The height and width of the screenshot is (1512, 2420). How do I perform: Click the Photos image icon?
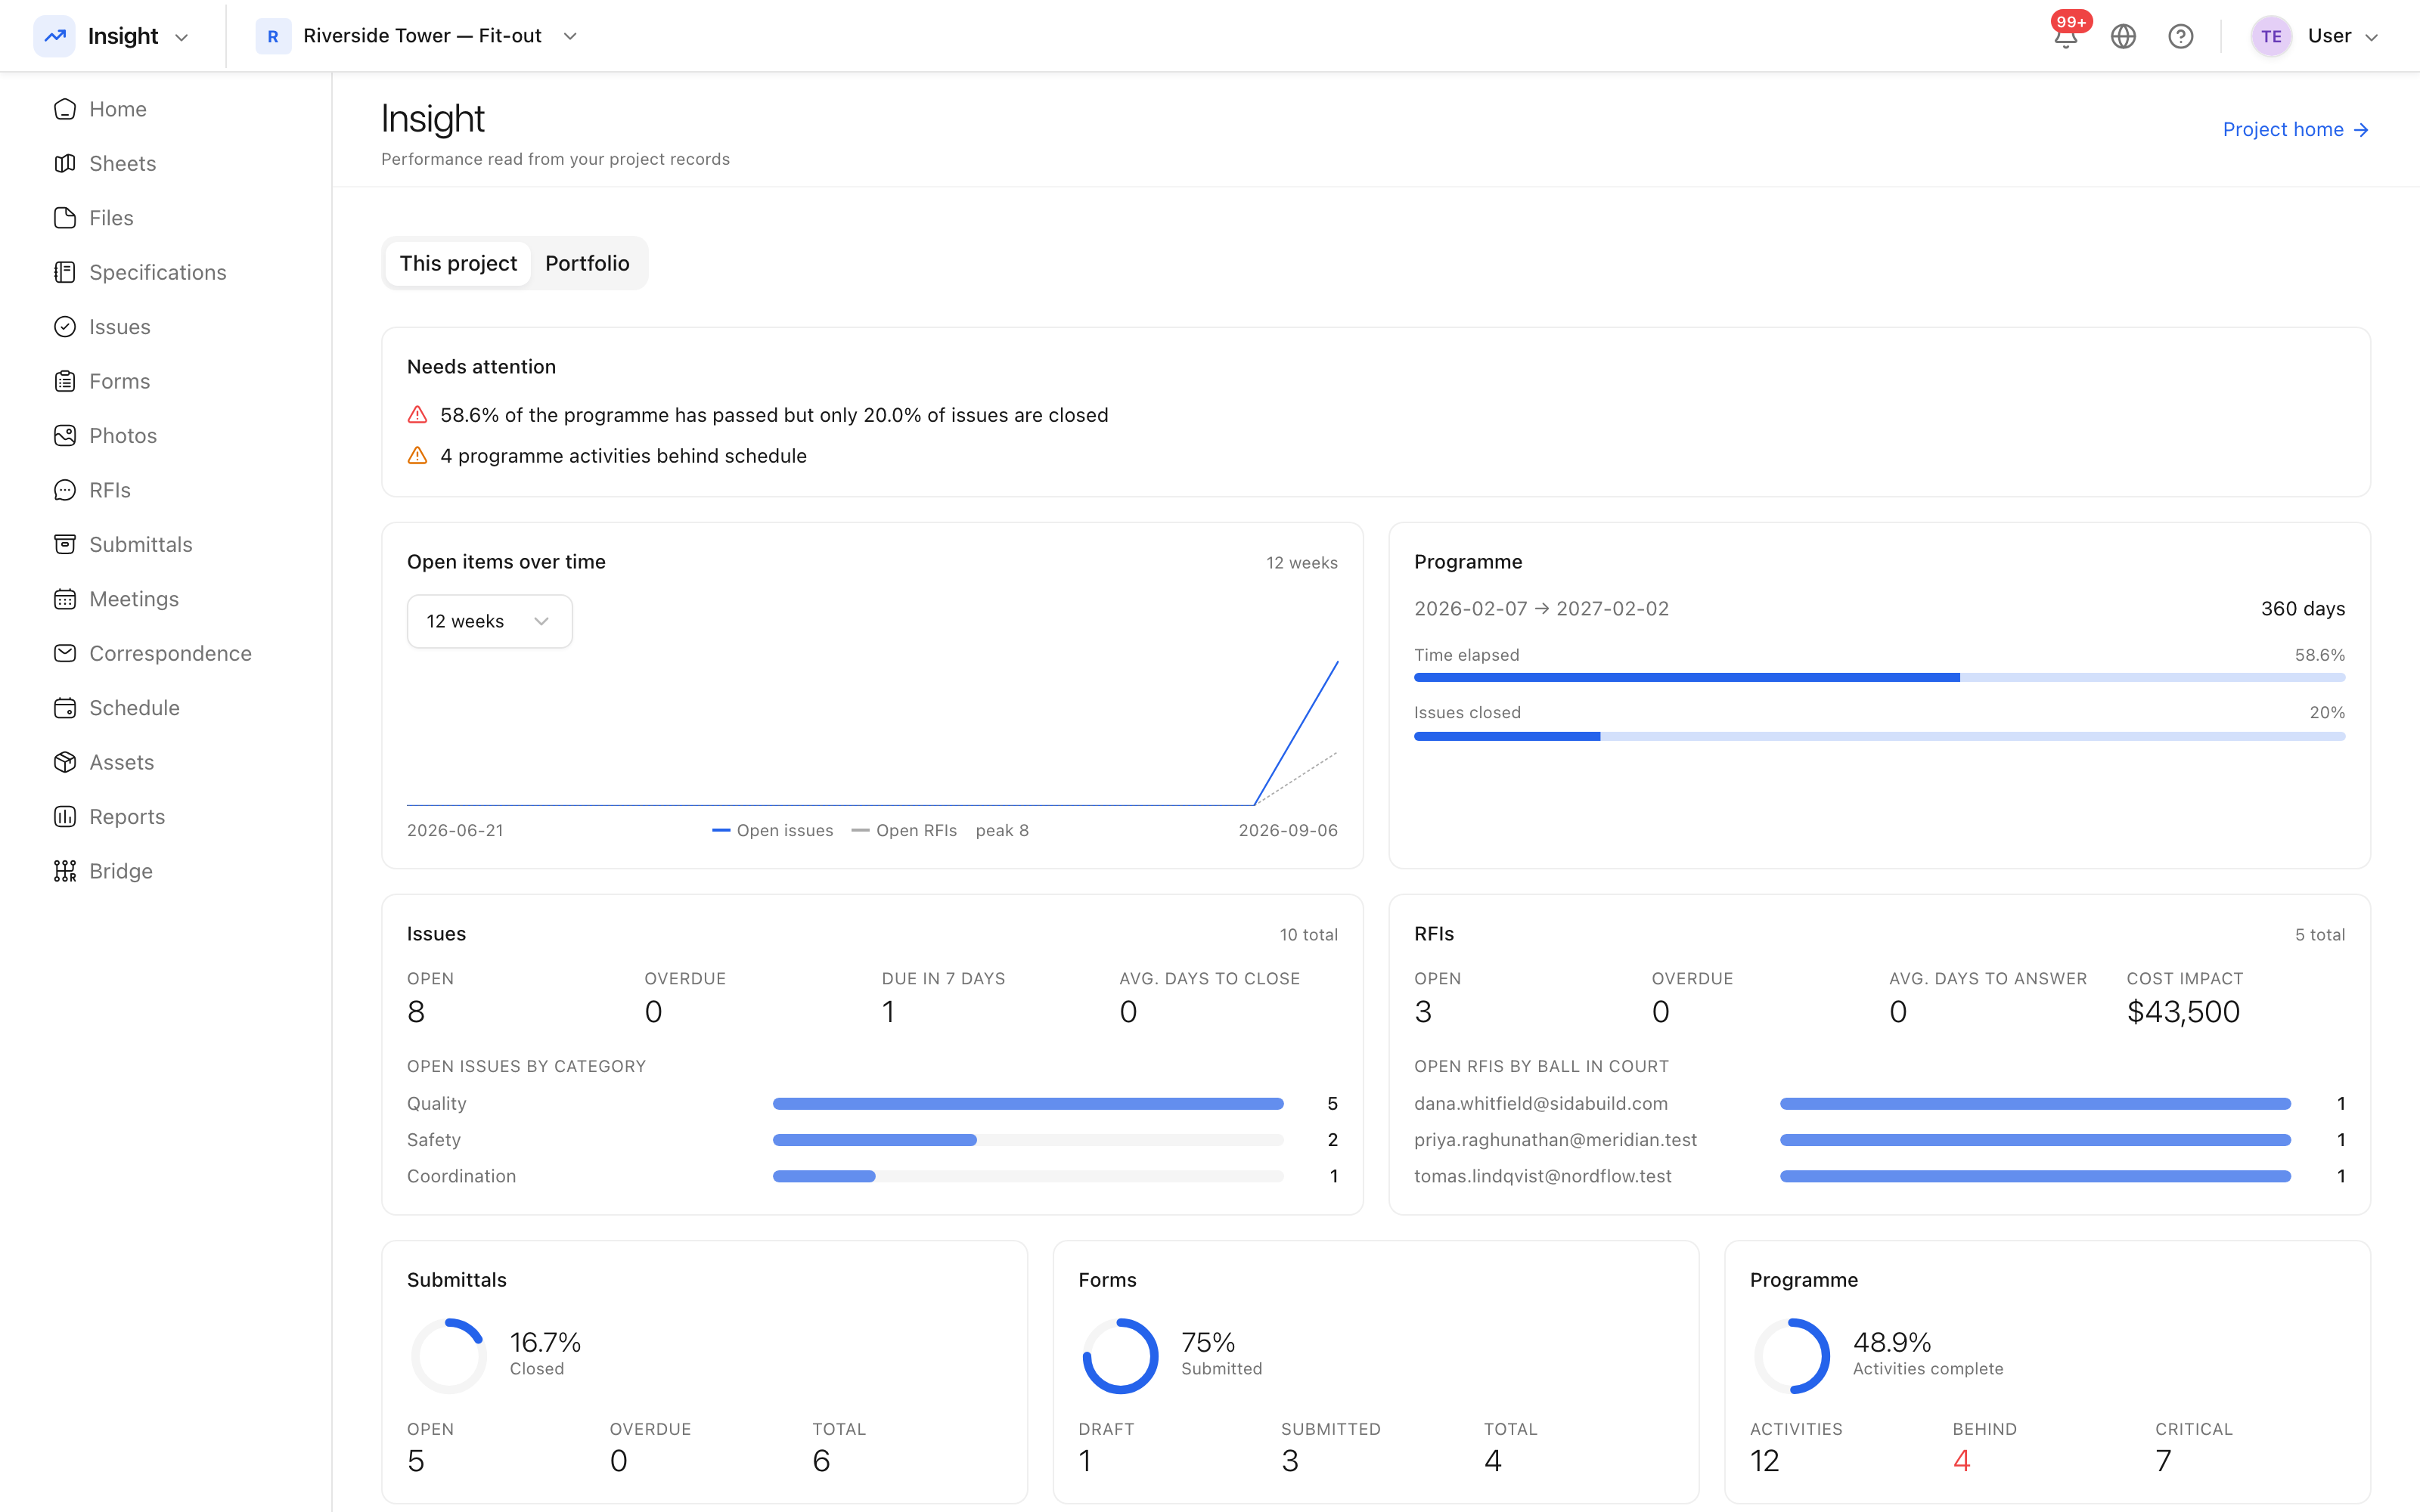coord(65,436)
